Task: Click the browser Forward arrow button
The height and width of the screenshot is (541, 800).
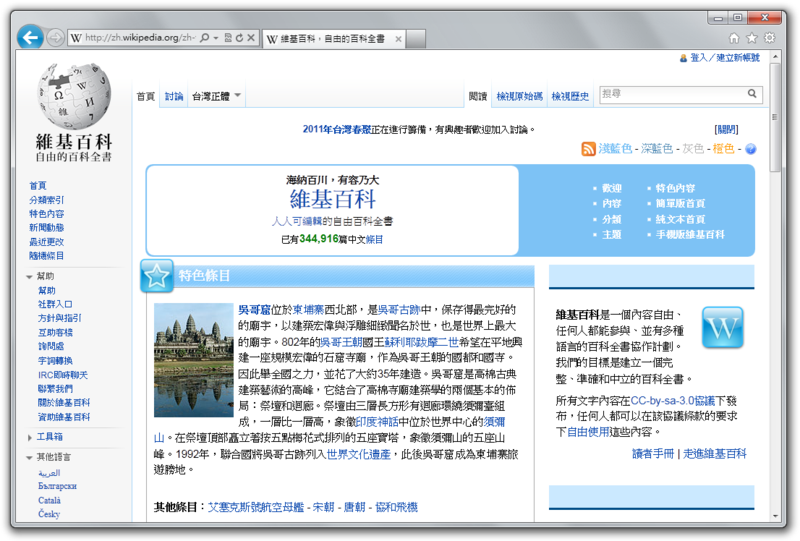Action: click(x=55, y=37)
